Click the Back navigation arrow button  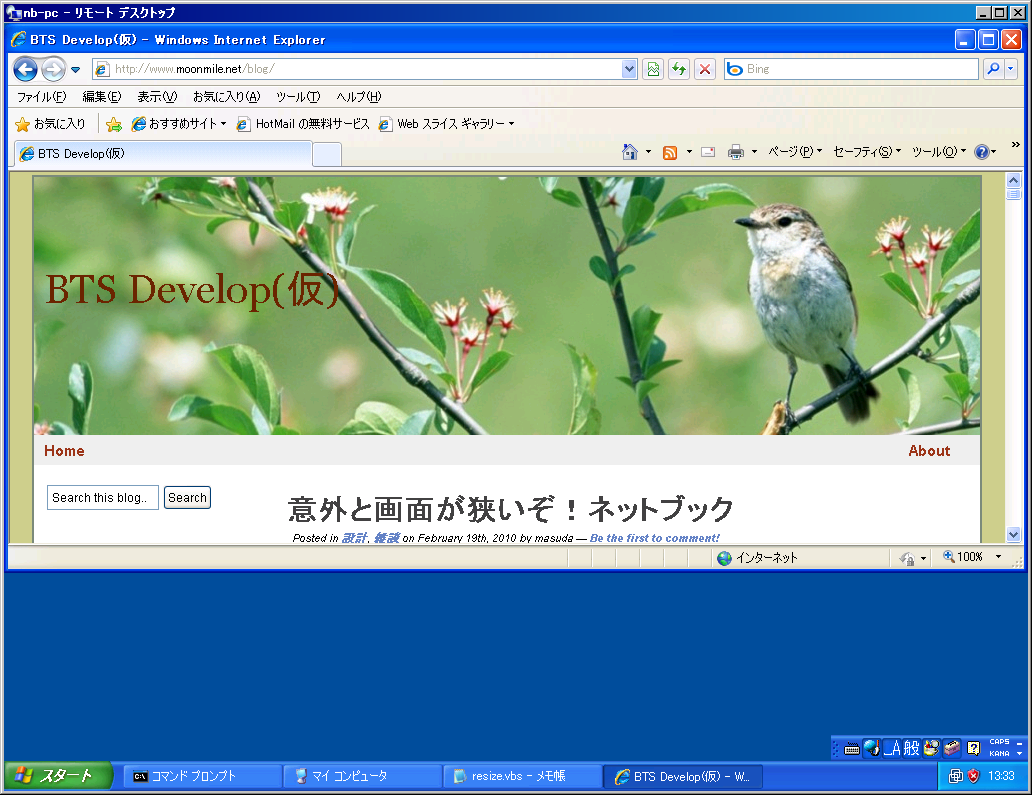26,69
